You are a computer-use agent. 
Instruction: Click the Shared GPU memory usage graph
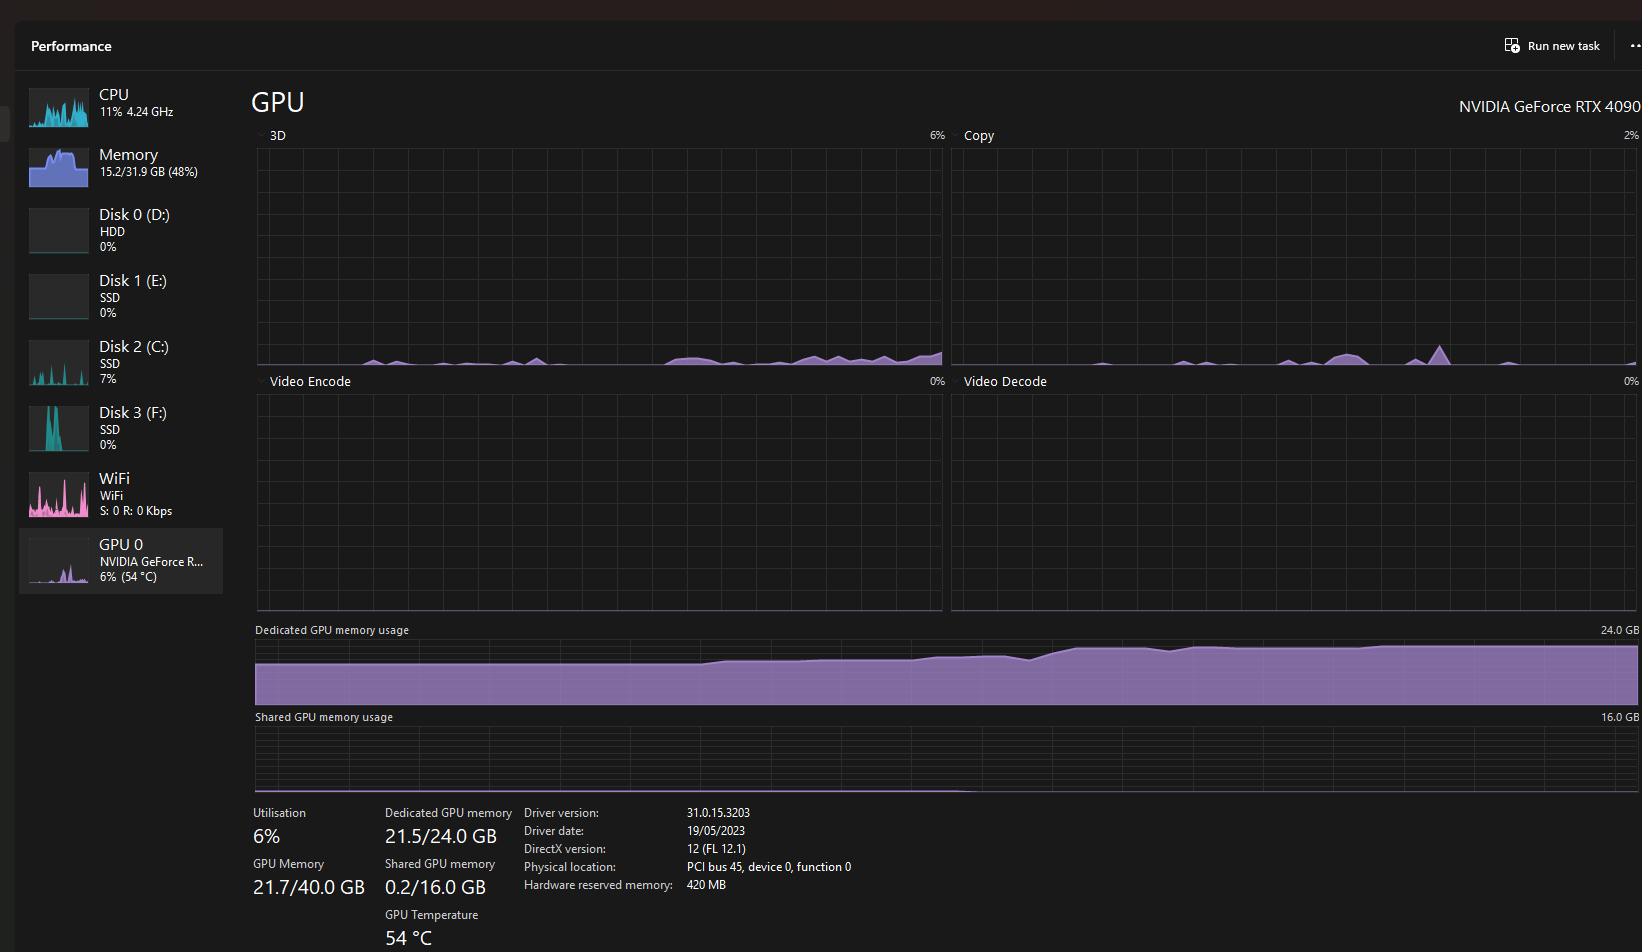click(x=900, y=758)
